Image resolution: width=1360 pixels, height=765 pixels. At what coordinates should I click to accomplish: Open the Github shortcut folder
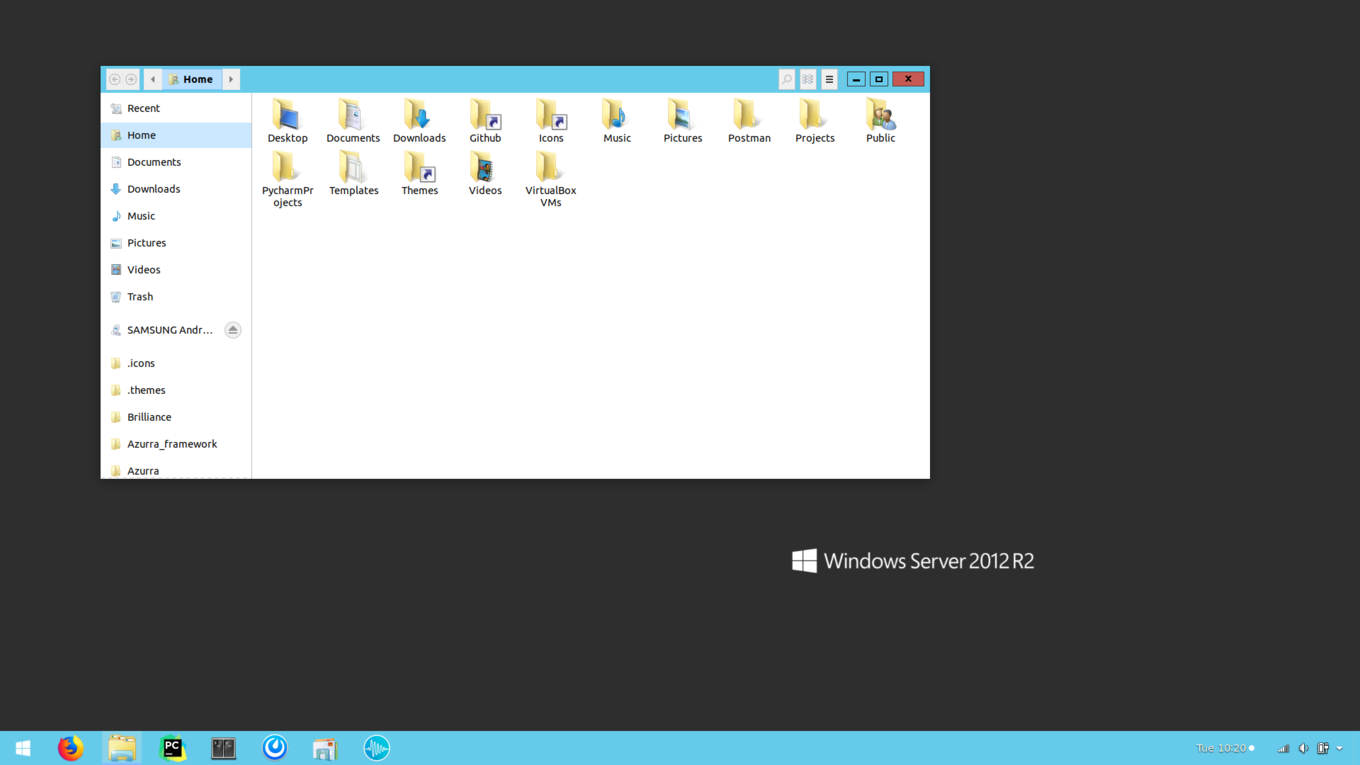tap(485, 121)
